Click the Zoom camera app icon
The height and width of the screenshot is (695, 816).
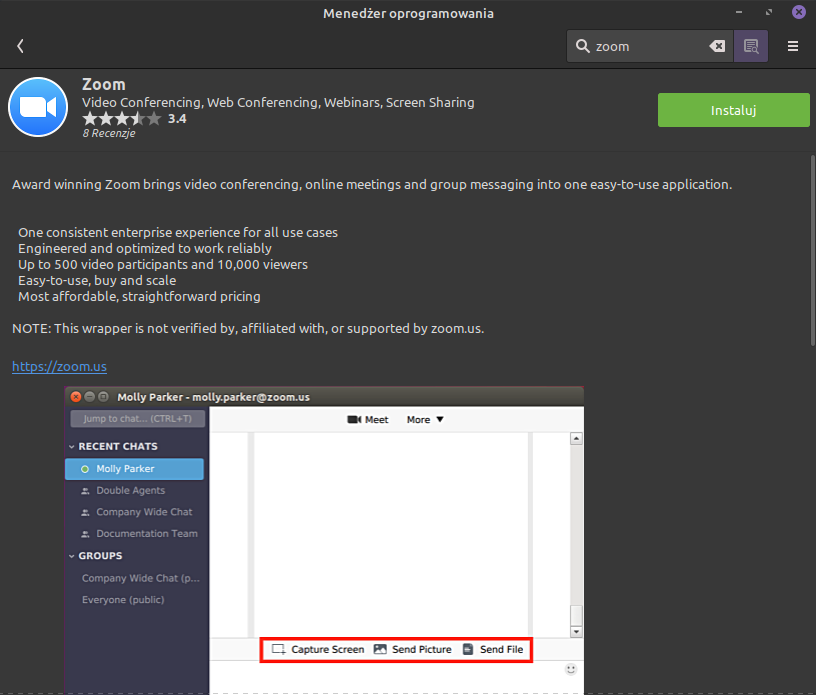(37, 107)
